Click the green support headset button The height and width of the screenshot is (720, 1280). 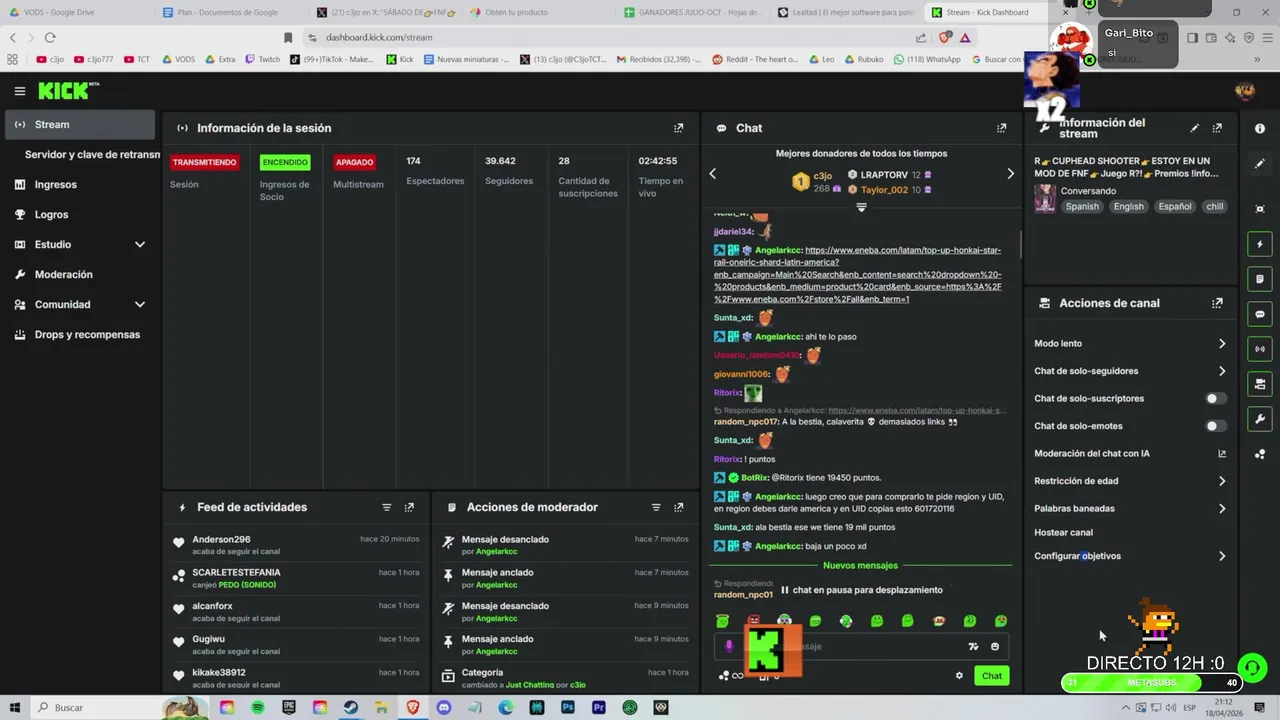tap(1252, 667)
